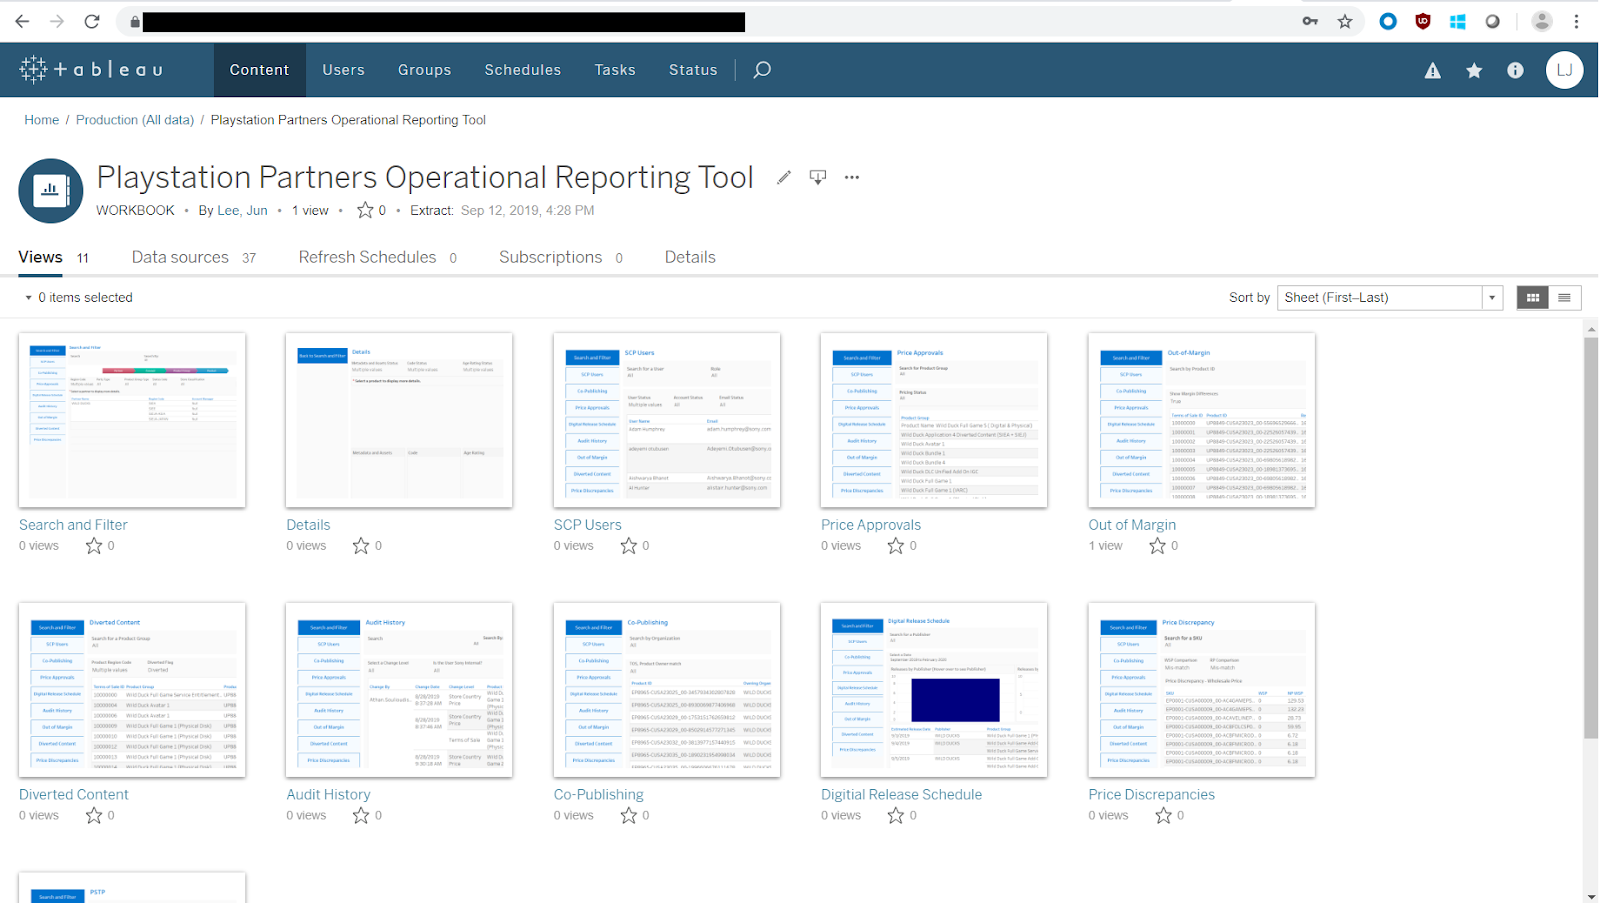Open the Schedules menu
Viewport: 1600px width, 903px height.
(522, 70)
